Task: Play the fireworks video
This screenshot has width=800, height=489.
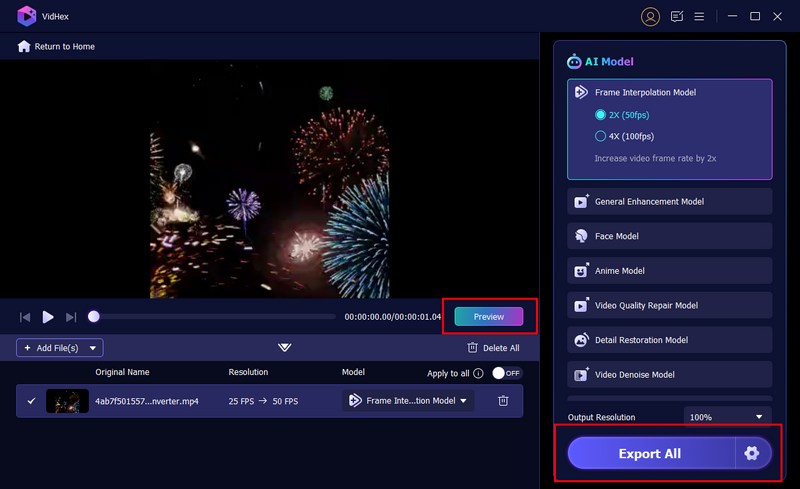Action: coord(48,317)
